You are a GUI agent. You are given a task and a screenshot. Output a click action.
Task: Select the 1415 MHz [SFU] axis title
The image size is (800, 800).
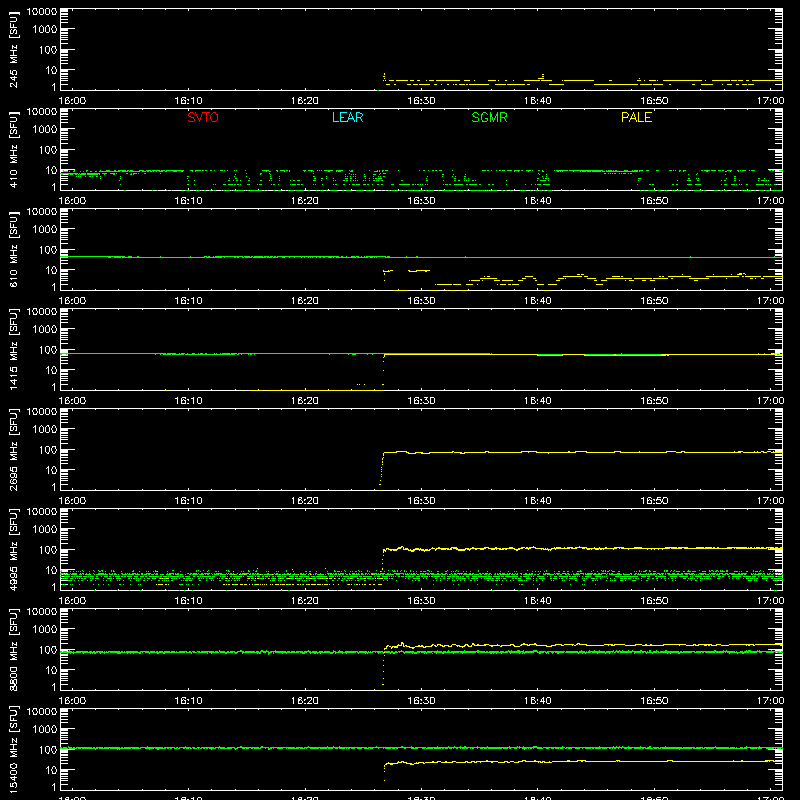pos(14,350)
